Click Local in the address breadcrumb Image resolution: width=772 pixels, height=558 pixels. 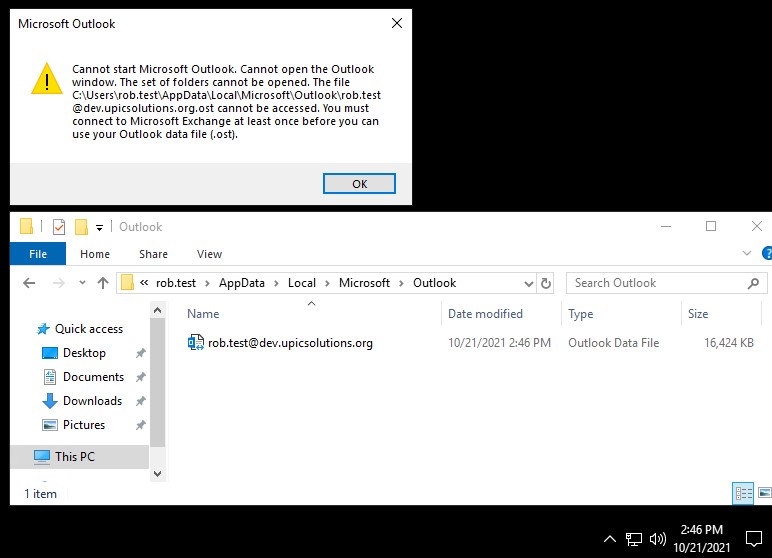(302, 283)
